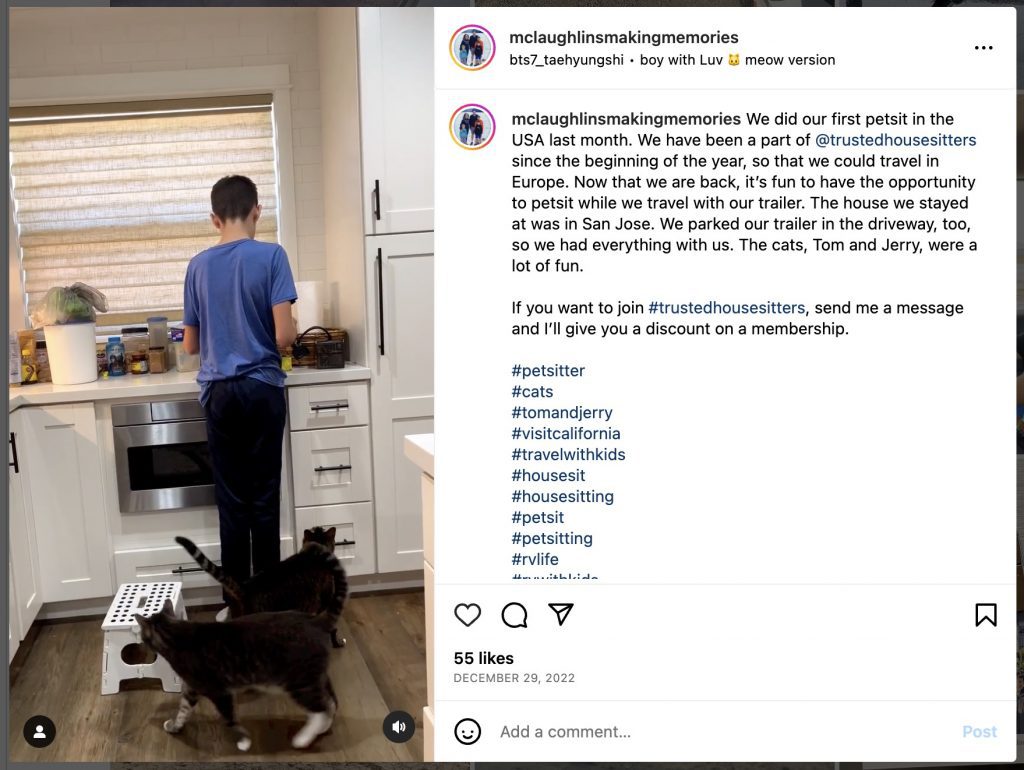Open the three-dot more options menu
The height and width of the screenshot is (770, 1024).
[984, 48]
